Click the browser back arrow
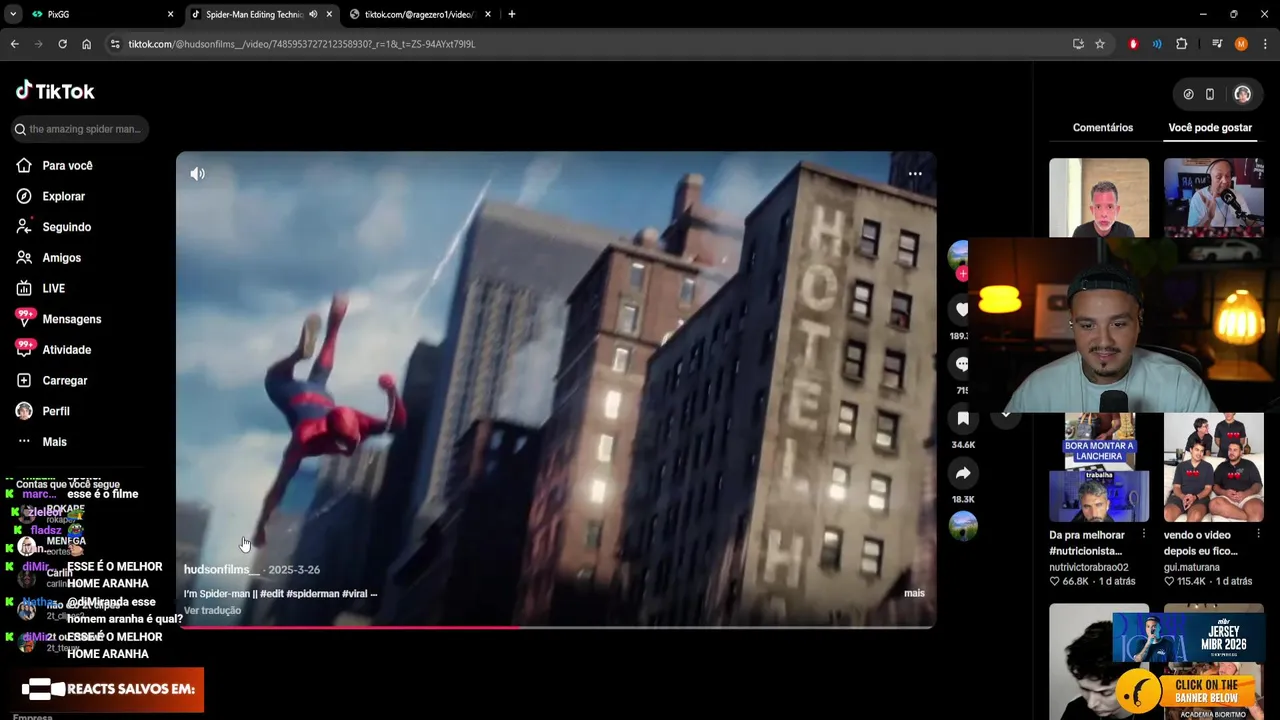Screen dimensions: 1280x720 pyautogui.click(x=14, y=44)
